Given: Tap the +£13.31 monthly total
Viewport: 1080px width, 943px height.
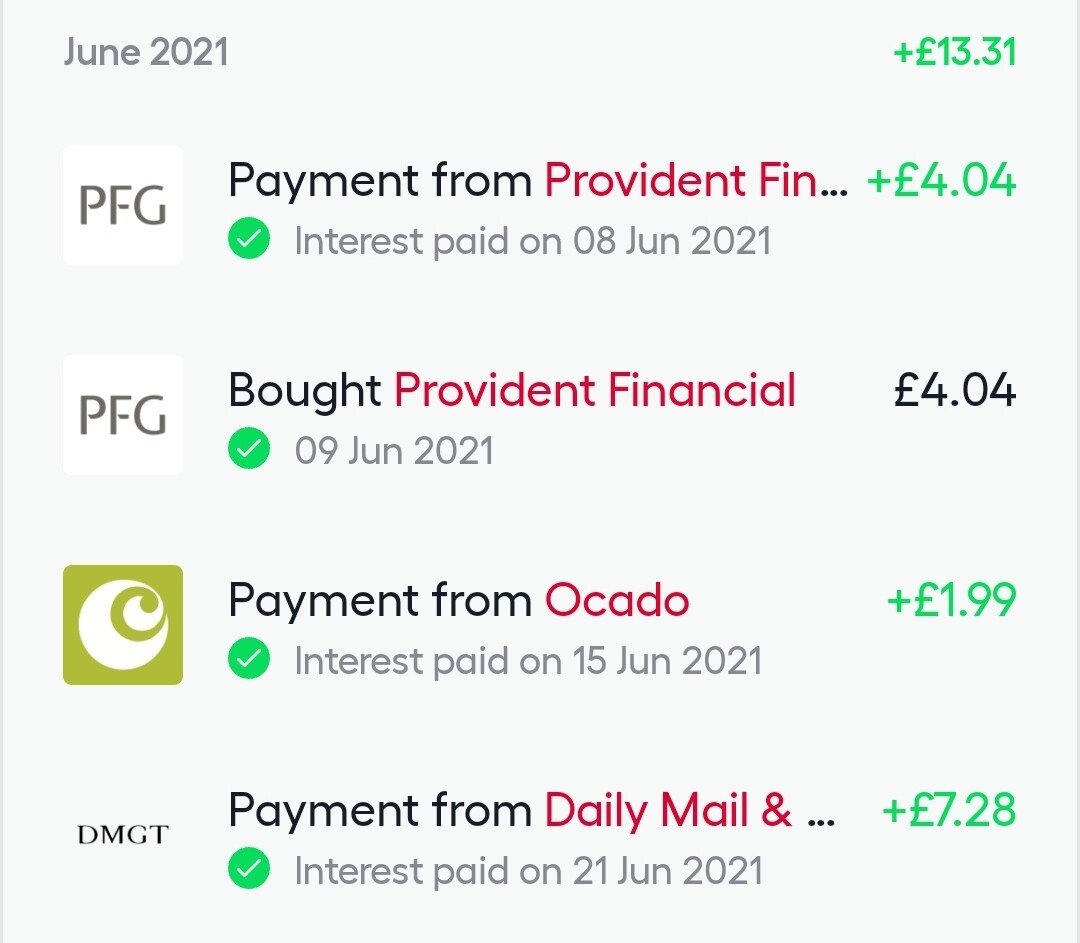Looking at the screenshot, I should (955, 52).
